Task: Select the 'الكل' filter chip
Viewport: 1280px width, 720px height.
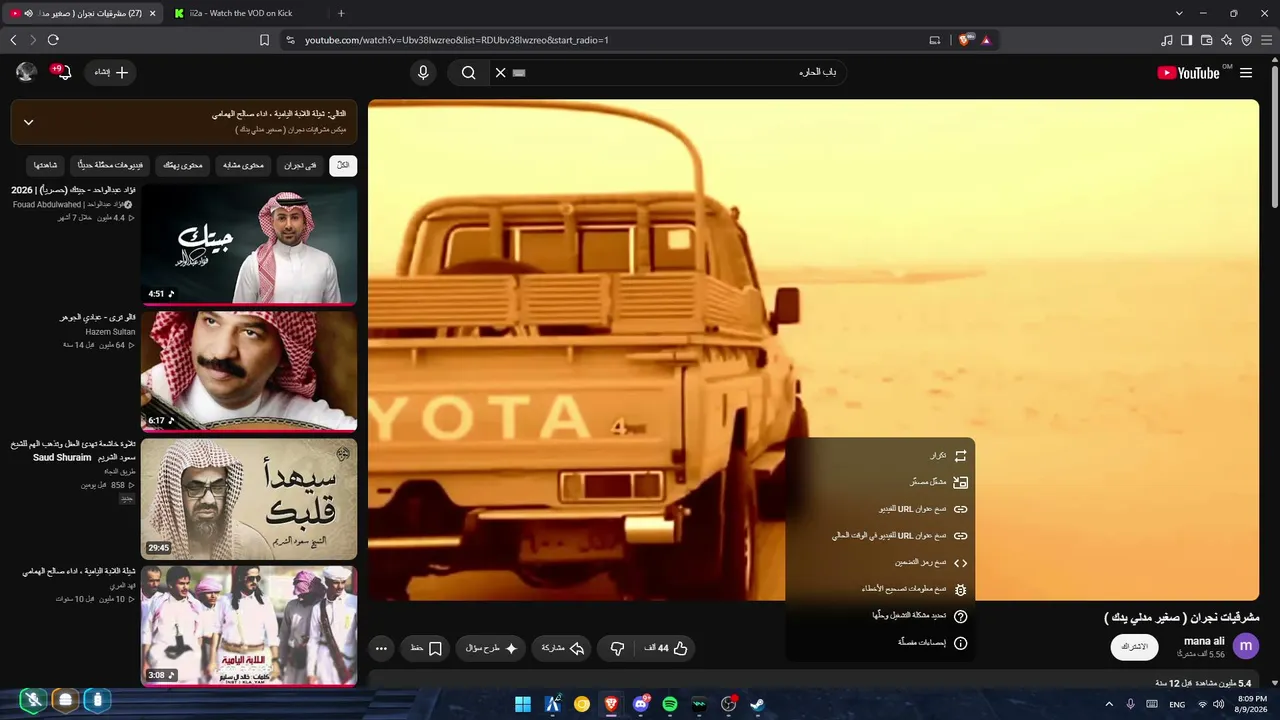Action: click(x=343, y=165)
